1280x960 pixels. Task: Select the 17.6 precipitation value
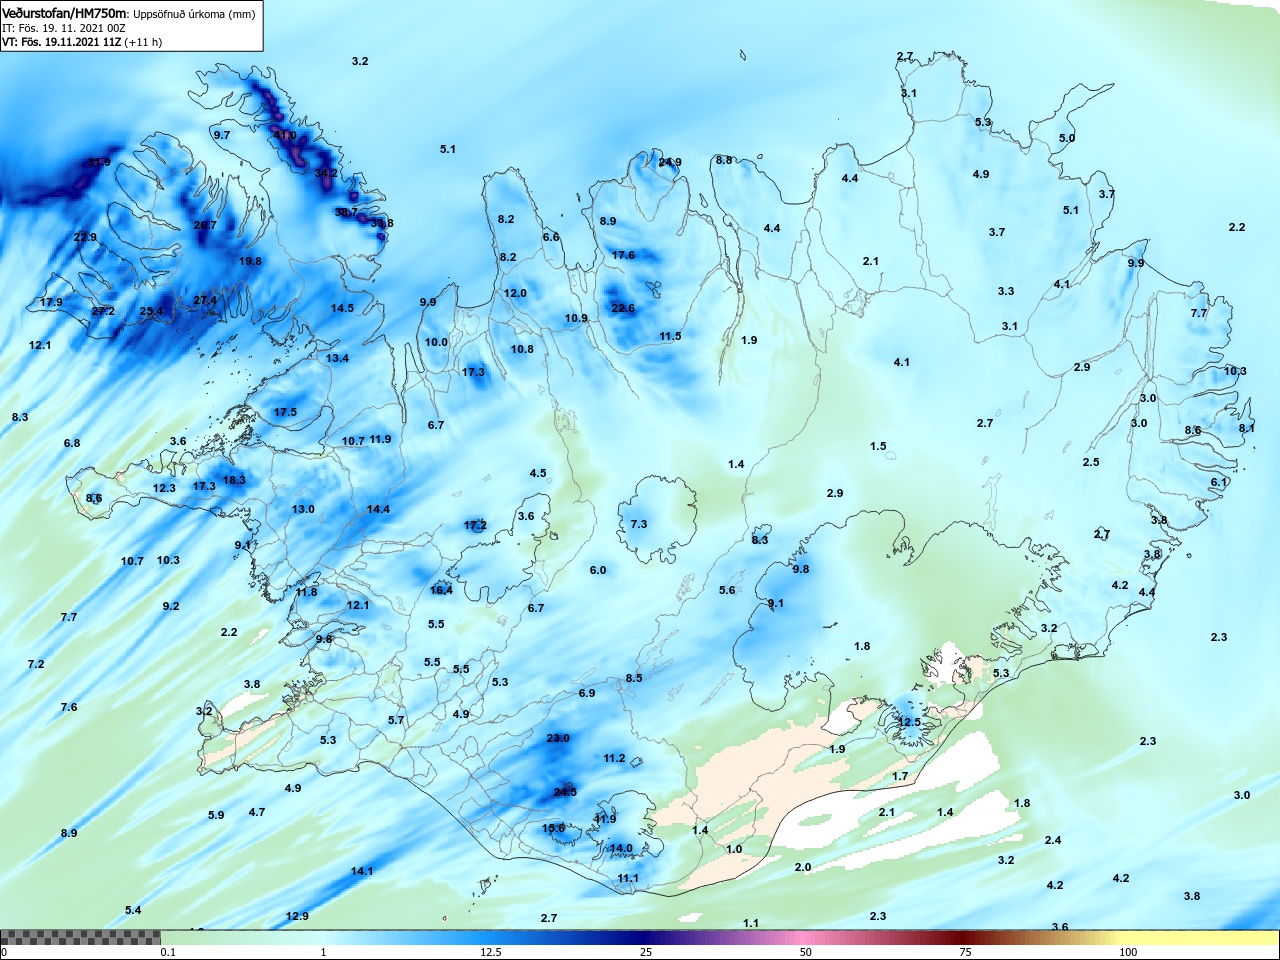[623, 255]
